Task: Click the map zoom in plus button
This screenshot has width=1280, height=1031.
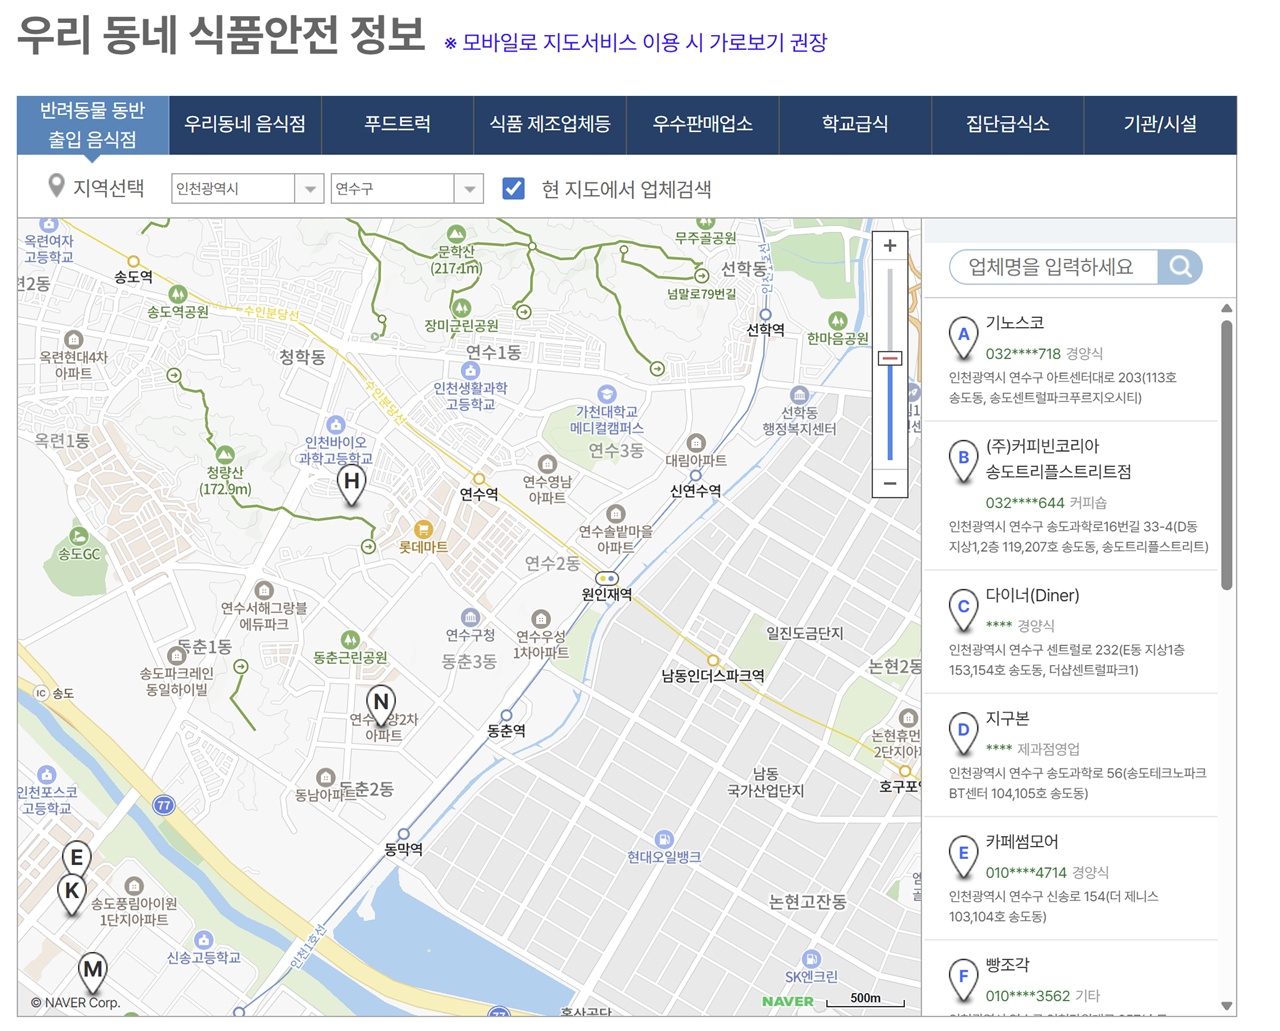Action: tap(889, 246)
